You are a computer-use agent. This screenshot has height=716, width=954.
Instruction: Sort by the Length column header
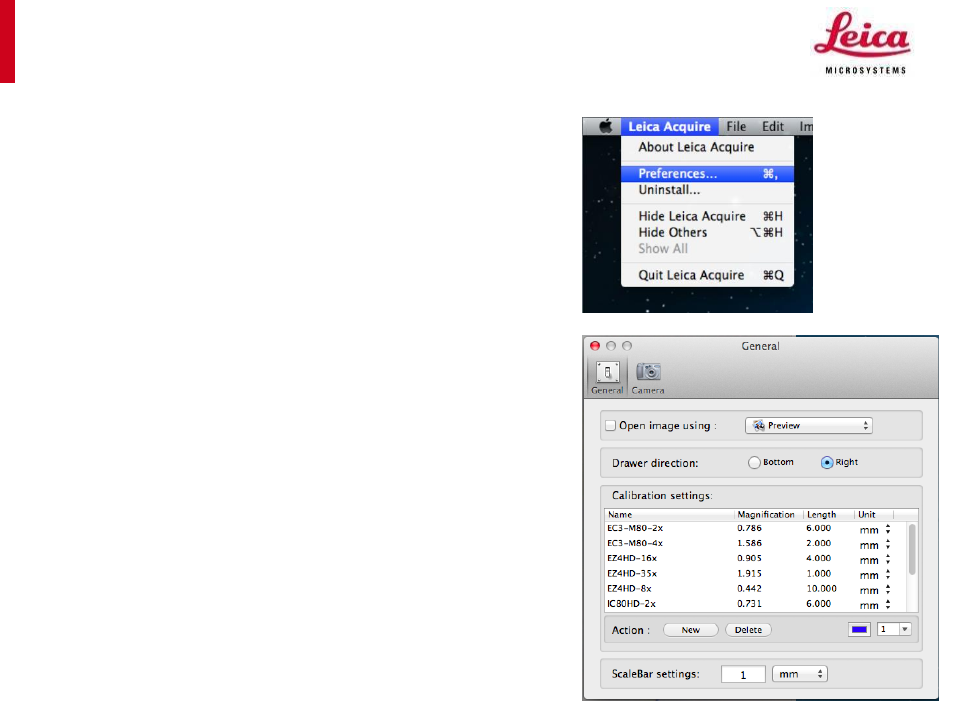click(x=828, y=515)
